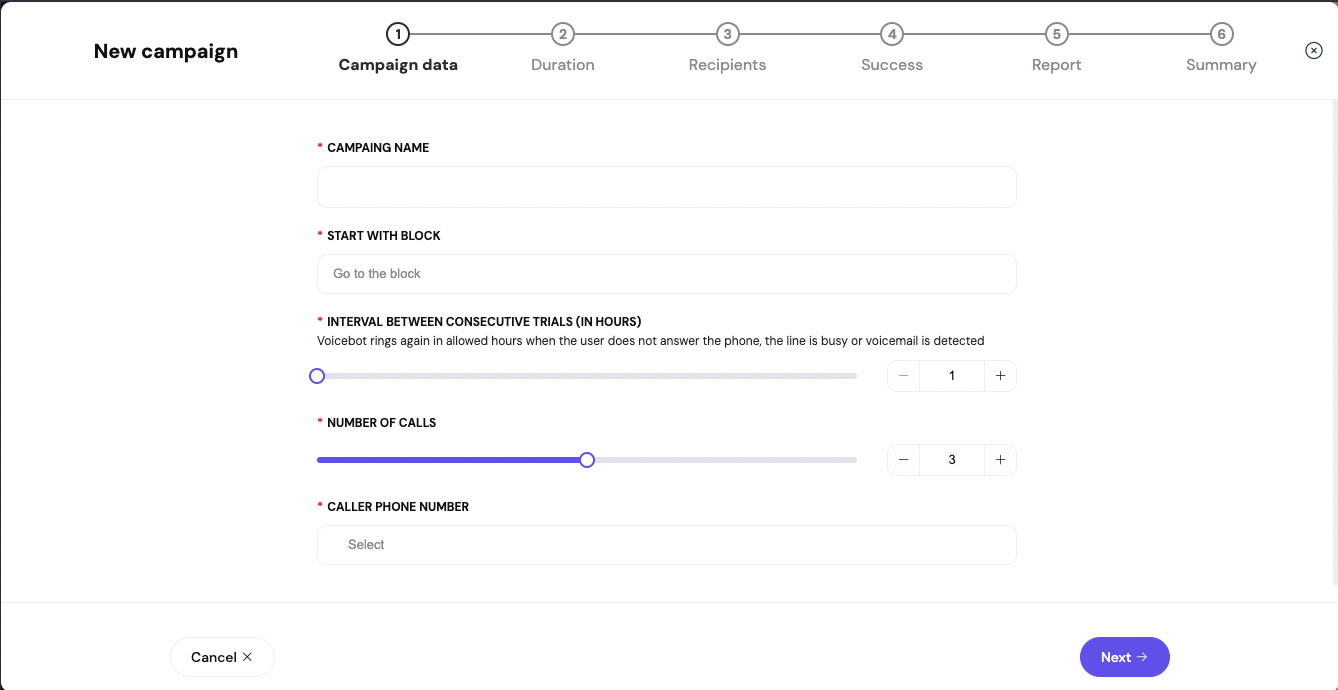Click the number of calls value field

[952, 460]
